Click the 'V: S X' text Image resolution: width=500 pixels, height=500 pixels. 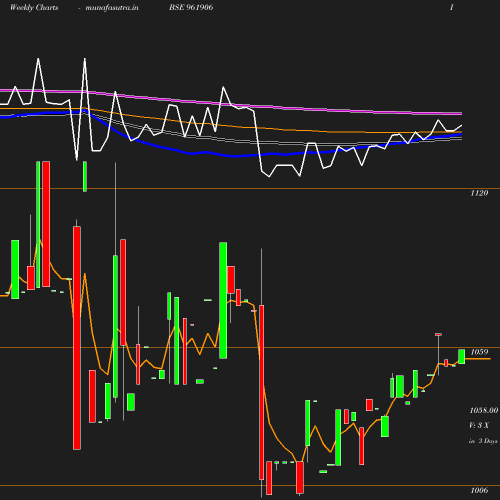[479, 425]
